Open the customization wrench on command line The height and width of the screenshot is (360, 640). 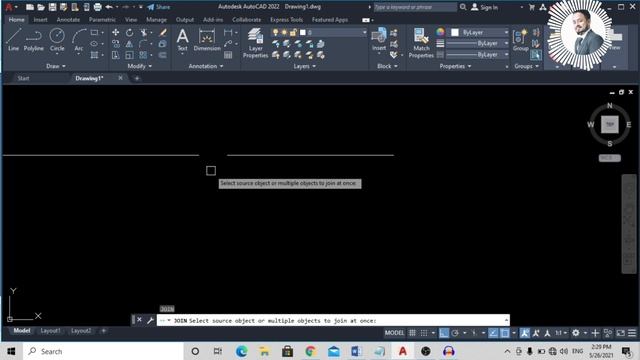(150, 320)
